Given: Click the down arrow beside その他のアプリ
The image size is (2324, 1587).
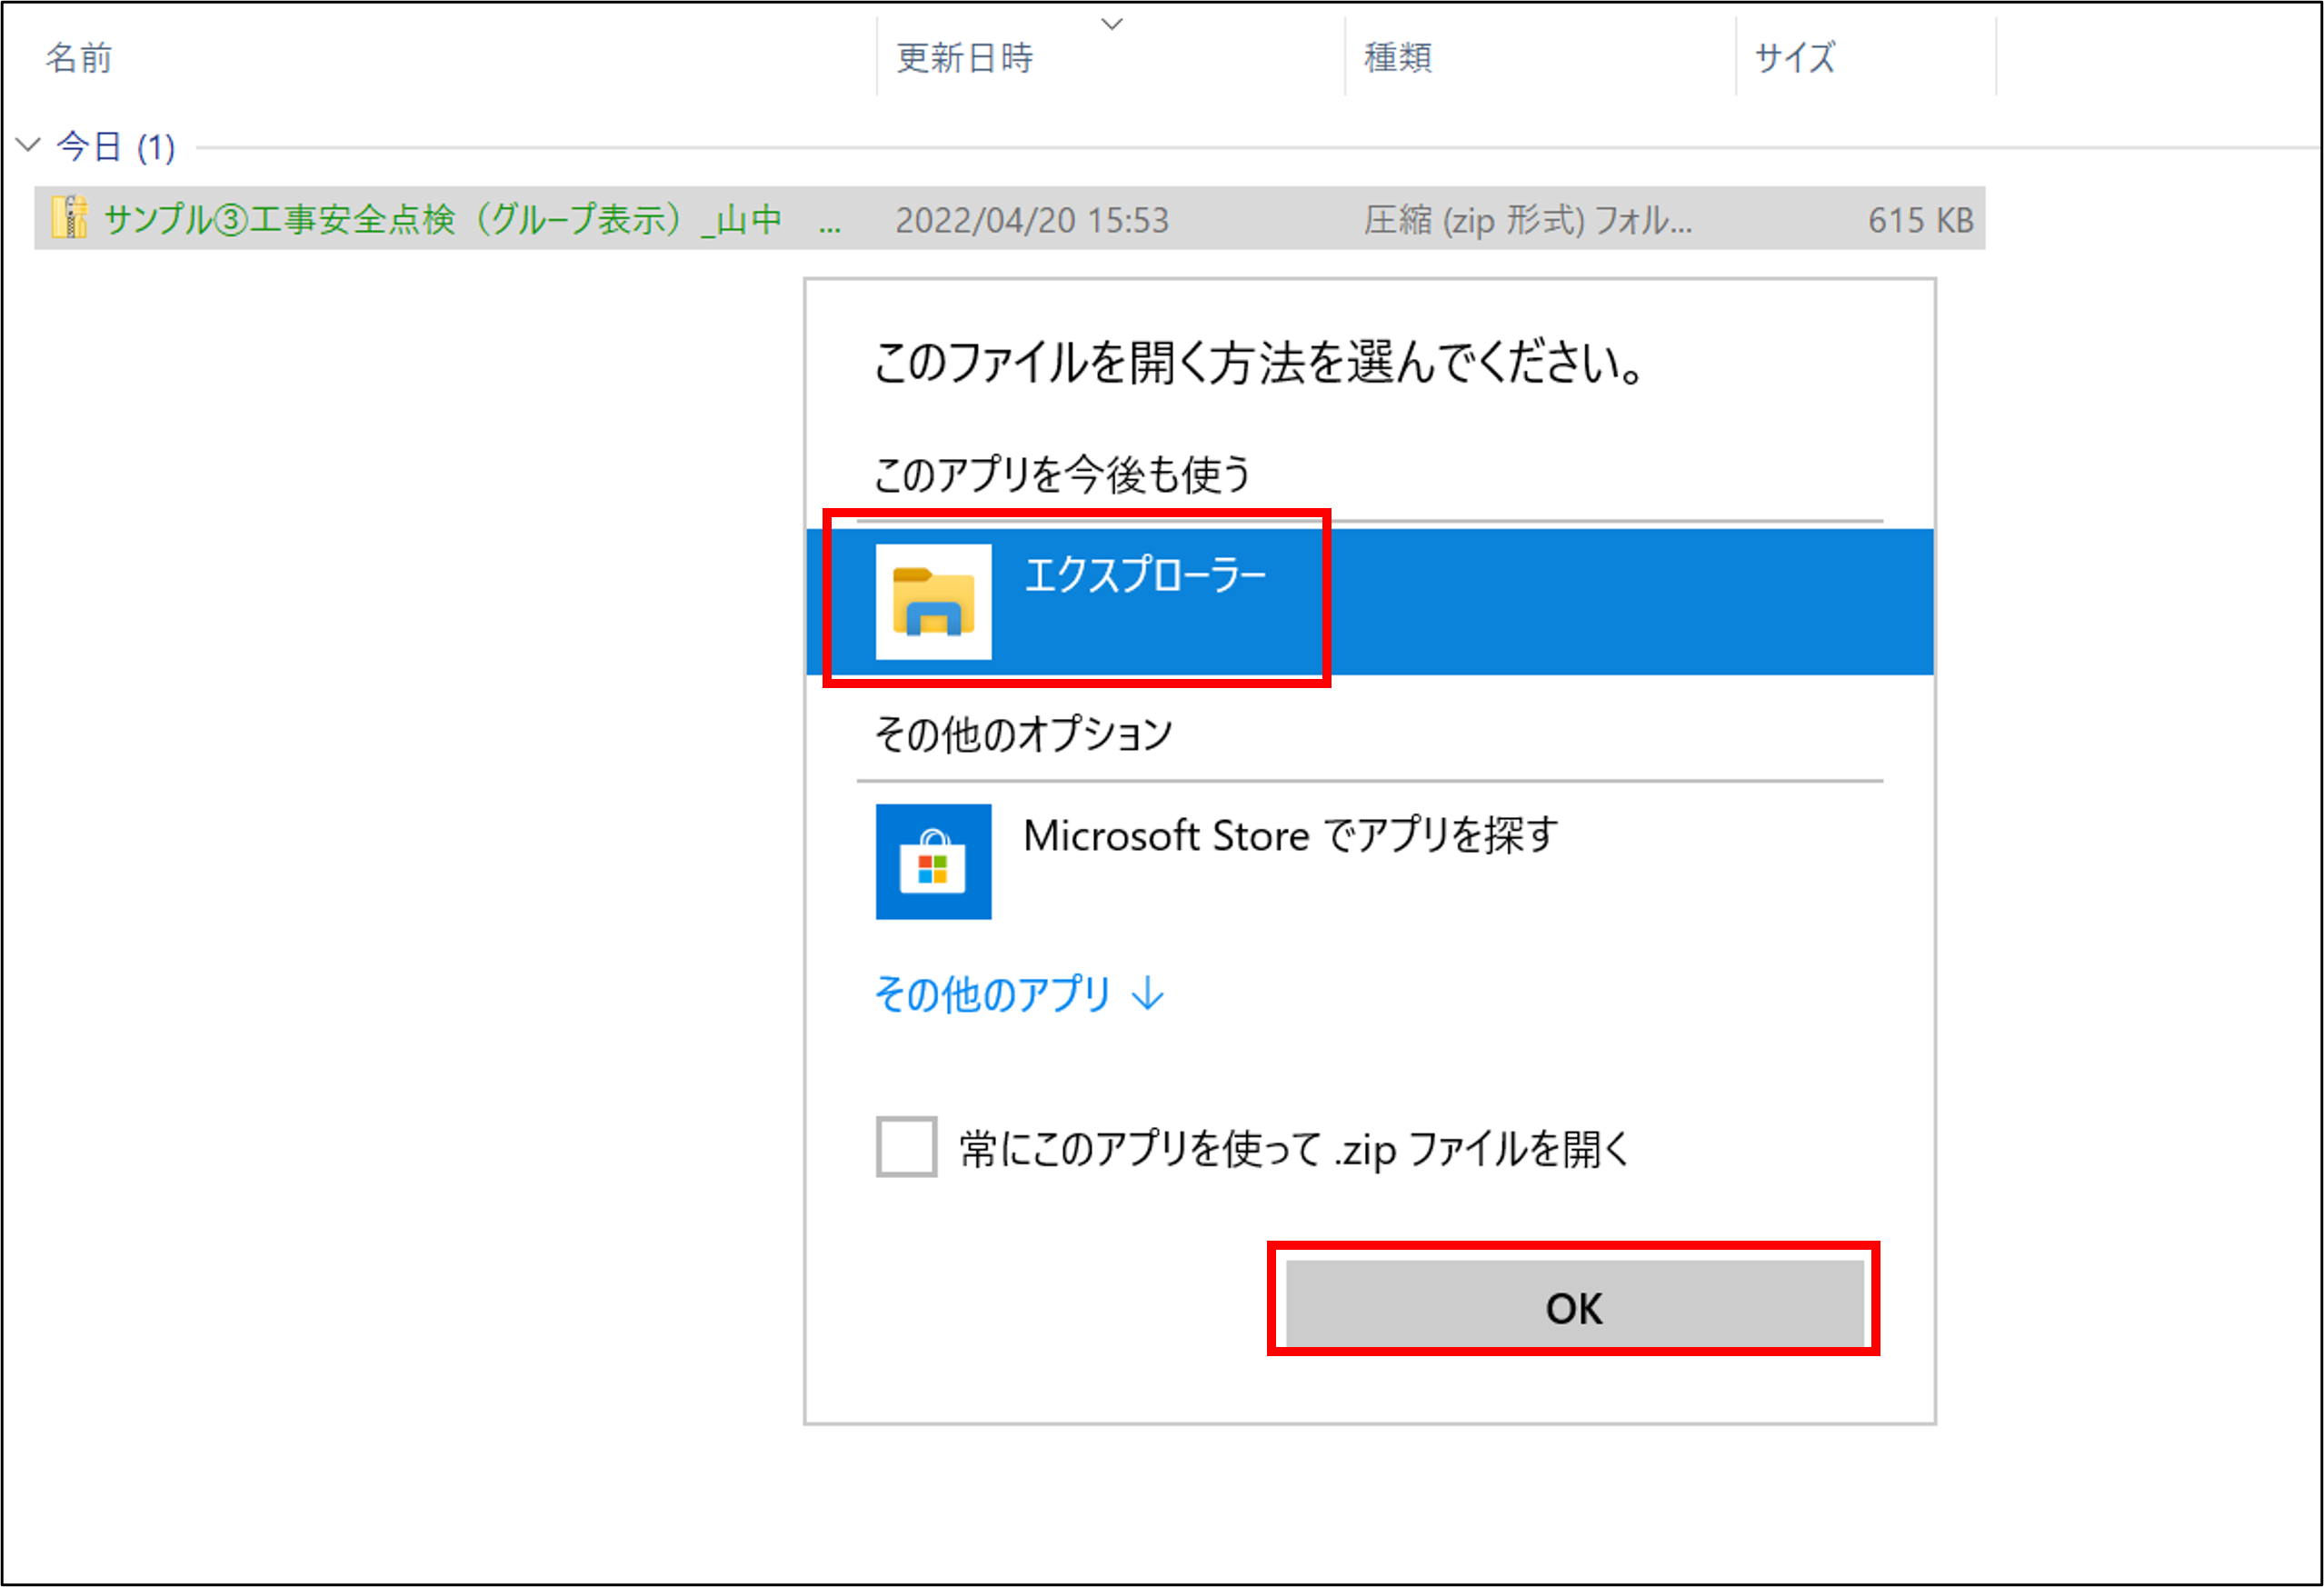Looking at the screenshot, I should point(1147,994).
